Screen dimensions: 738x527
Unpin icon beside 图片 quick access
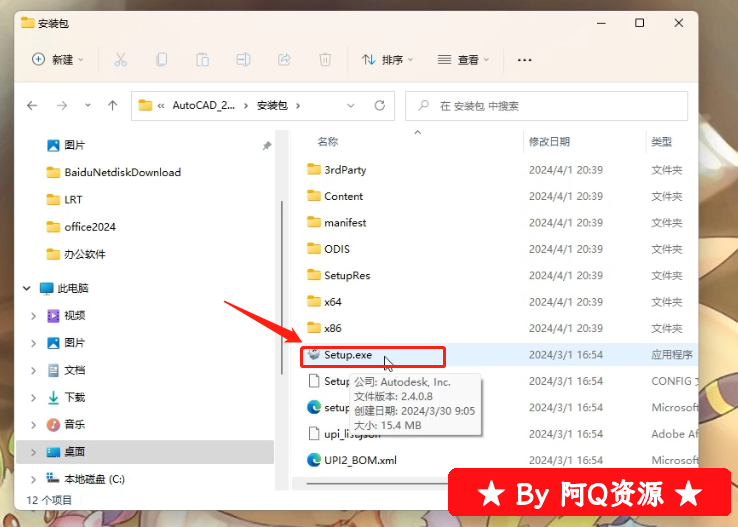pyautogui.click(x=267, y=146)
